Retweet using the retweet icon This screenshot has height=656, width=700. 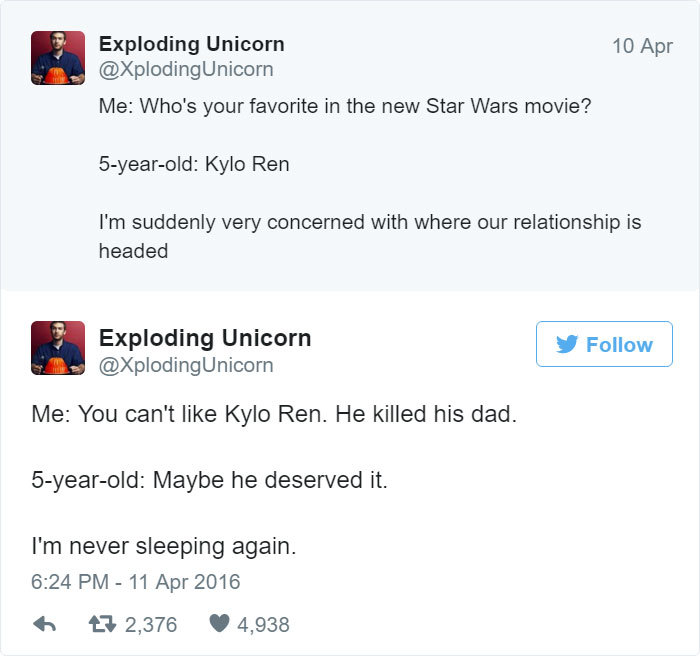click(x=103, y=624)
